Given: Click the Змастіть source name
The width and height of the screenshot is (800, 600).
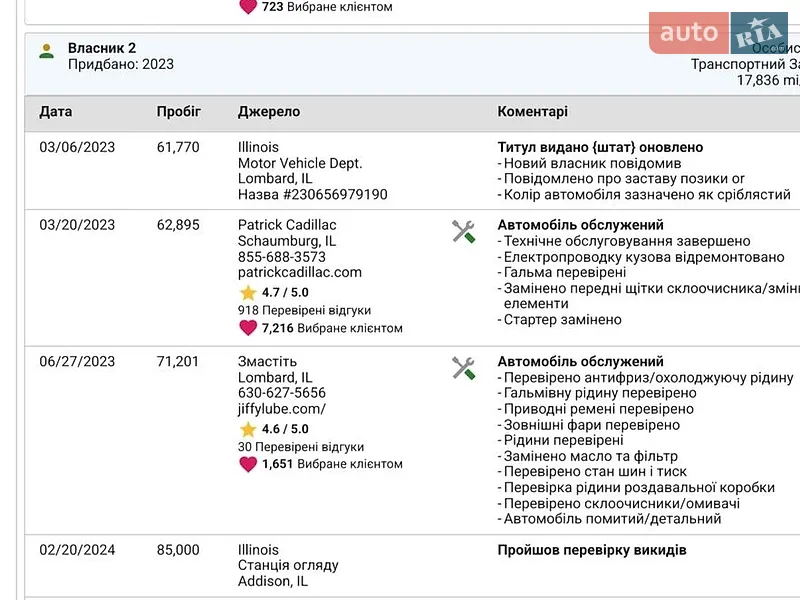Looking at the screenshot, I should 267,362.
